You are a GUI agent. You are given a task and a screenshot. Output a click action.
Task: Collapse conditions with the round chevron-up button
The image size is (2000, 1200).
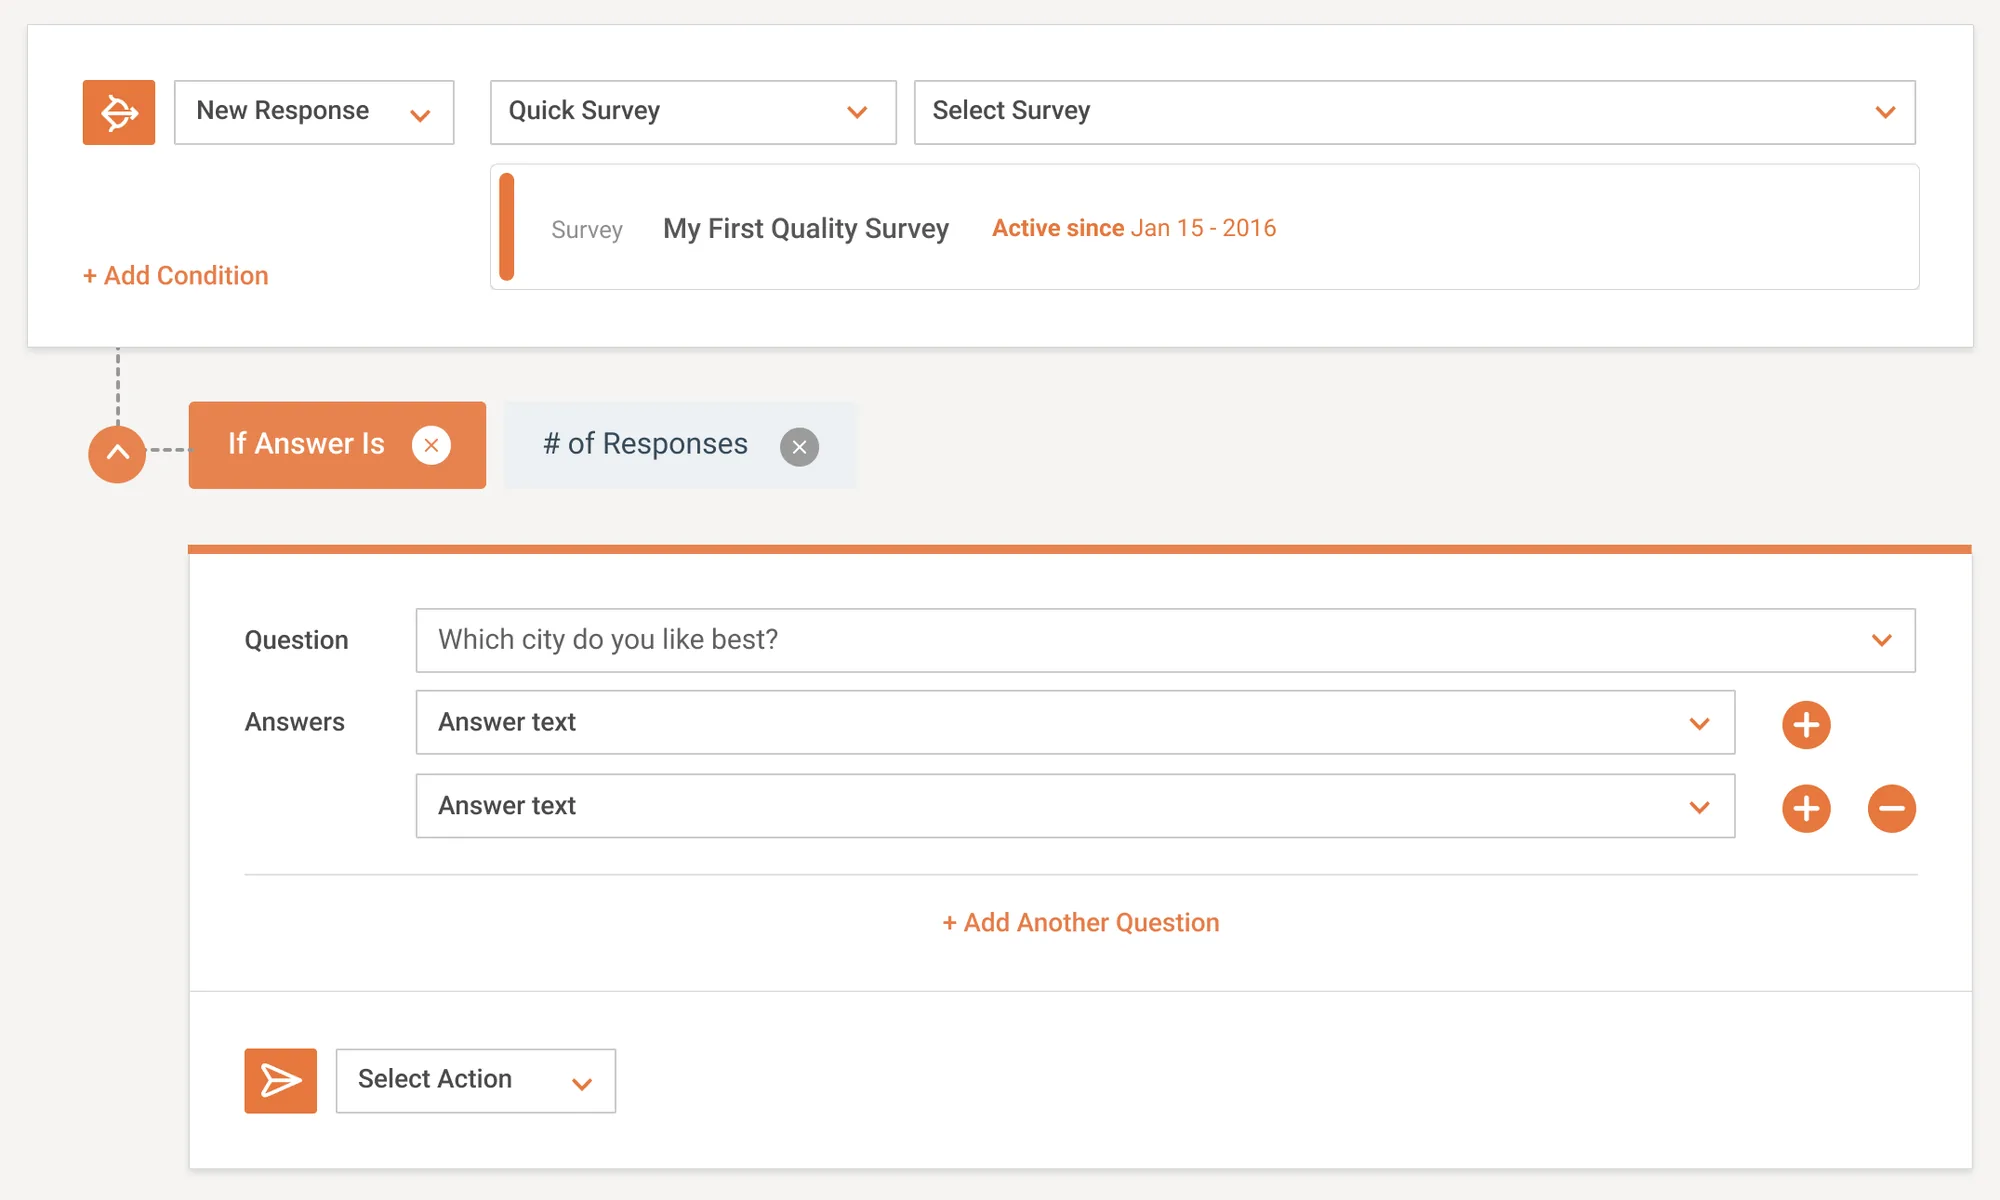point(117,453)
